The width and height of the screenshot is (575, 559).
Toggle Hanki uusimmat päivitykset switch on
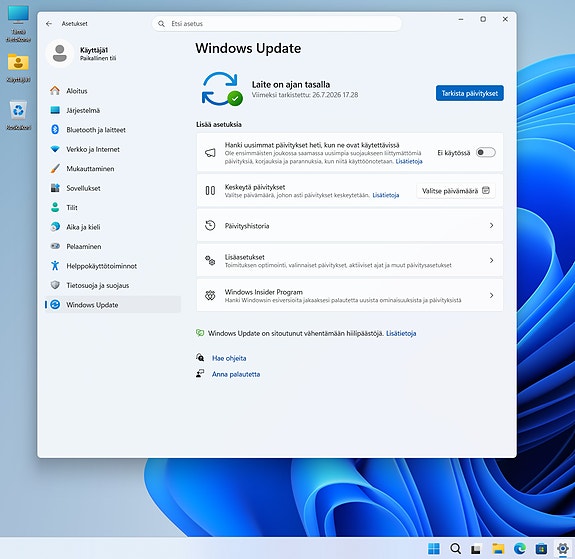click(486, 153)
